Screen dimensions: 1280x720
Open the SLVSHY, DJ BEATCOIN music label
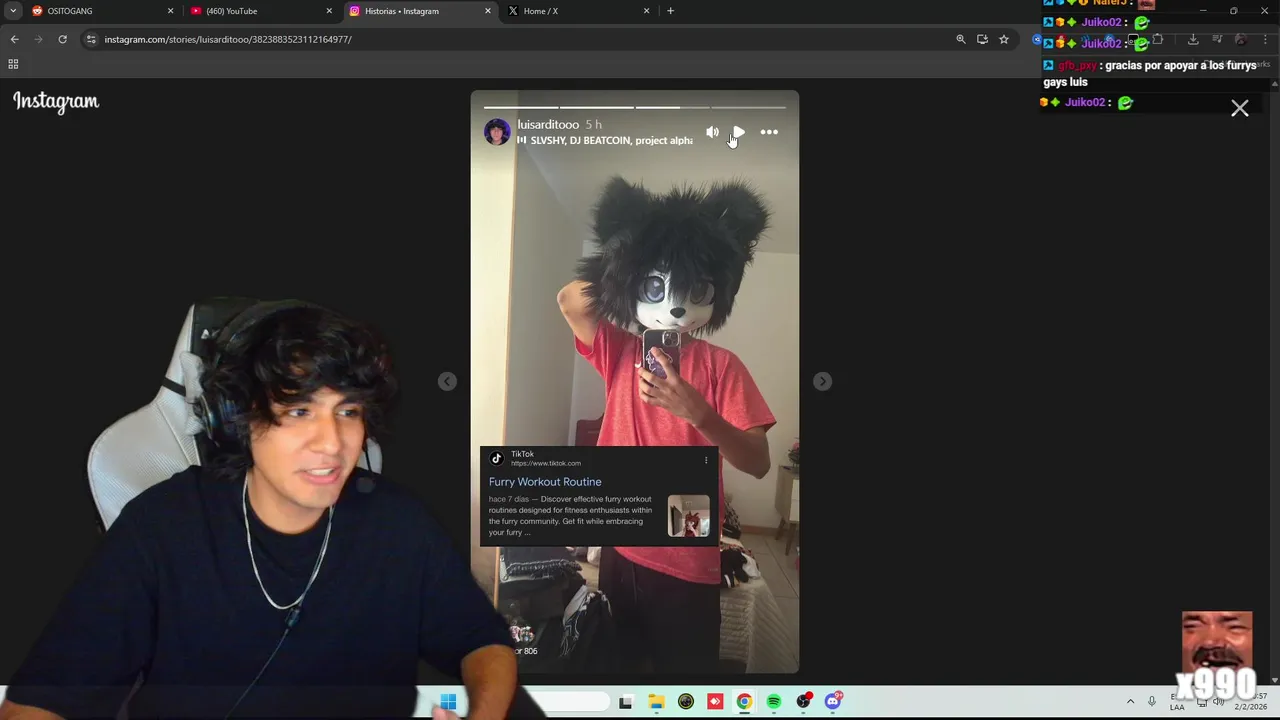(604, 141)
